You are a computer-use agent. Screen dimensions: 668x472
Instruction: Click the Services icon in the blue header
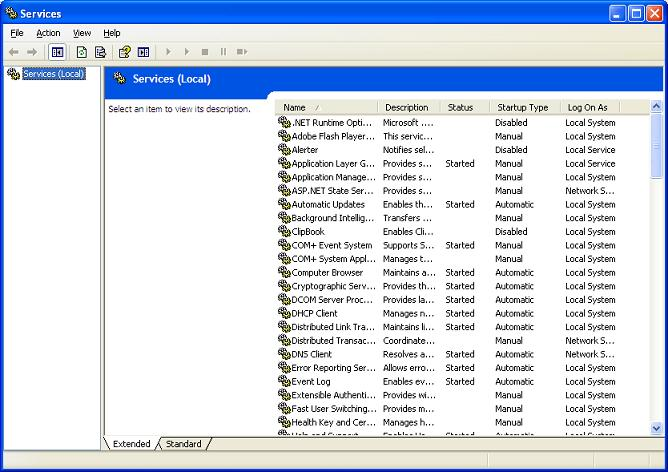pos(120,79)
